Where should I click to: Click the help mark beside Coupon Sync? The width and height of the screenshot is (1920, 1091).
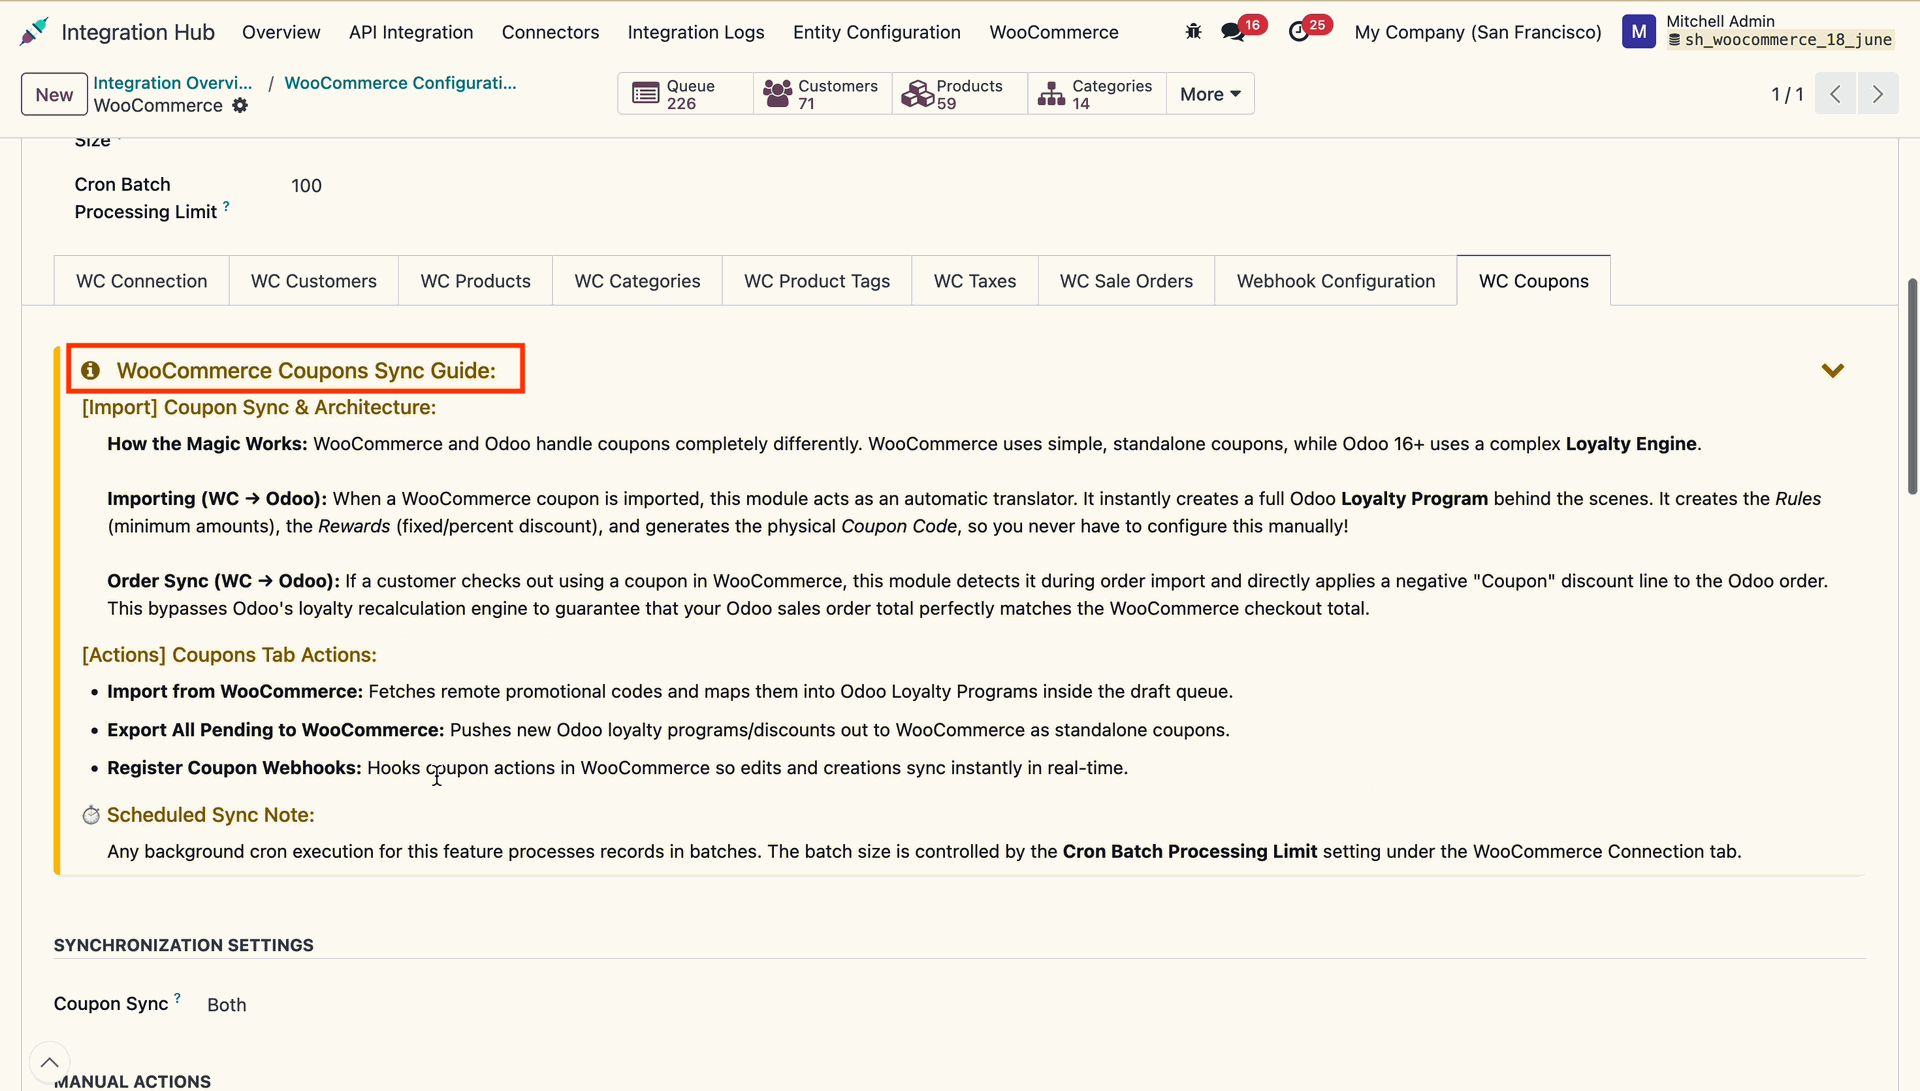tap(178, 997)
